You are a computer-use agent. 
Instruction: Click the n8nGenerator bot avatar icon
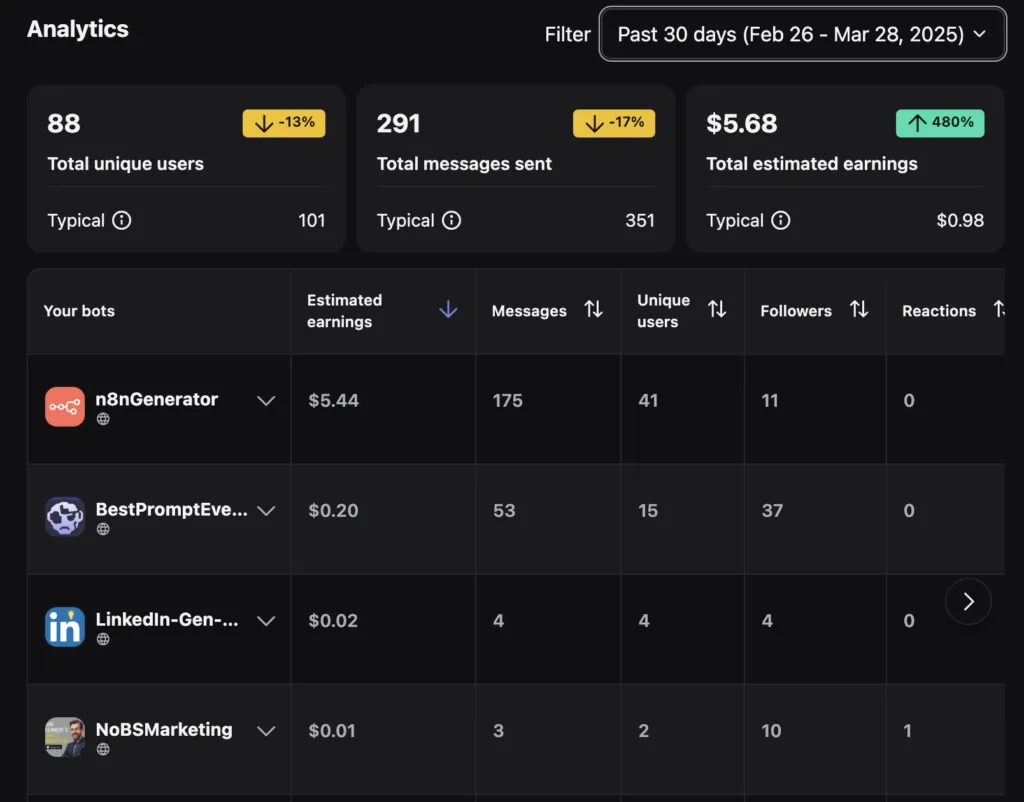point(65,407)
